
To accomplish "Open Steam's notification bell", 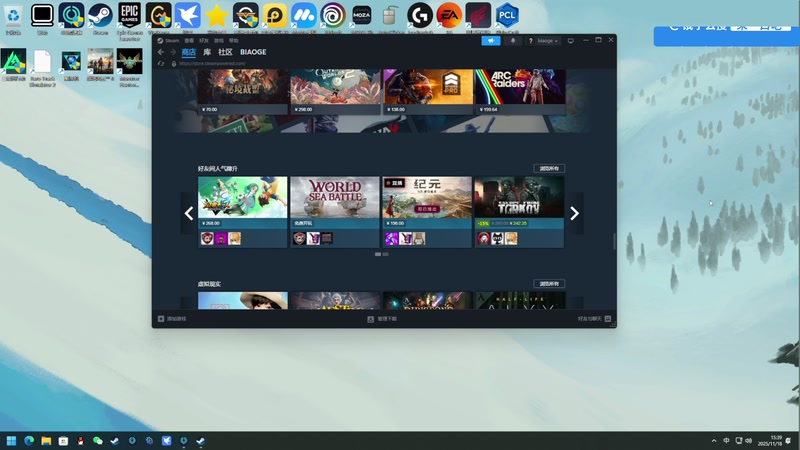I will [513, 40].
